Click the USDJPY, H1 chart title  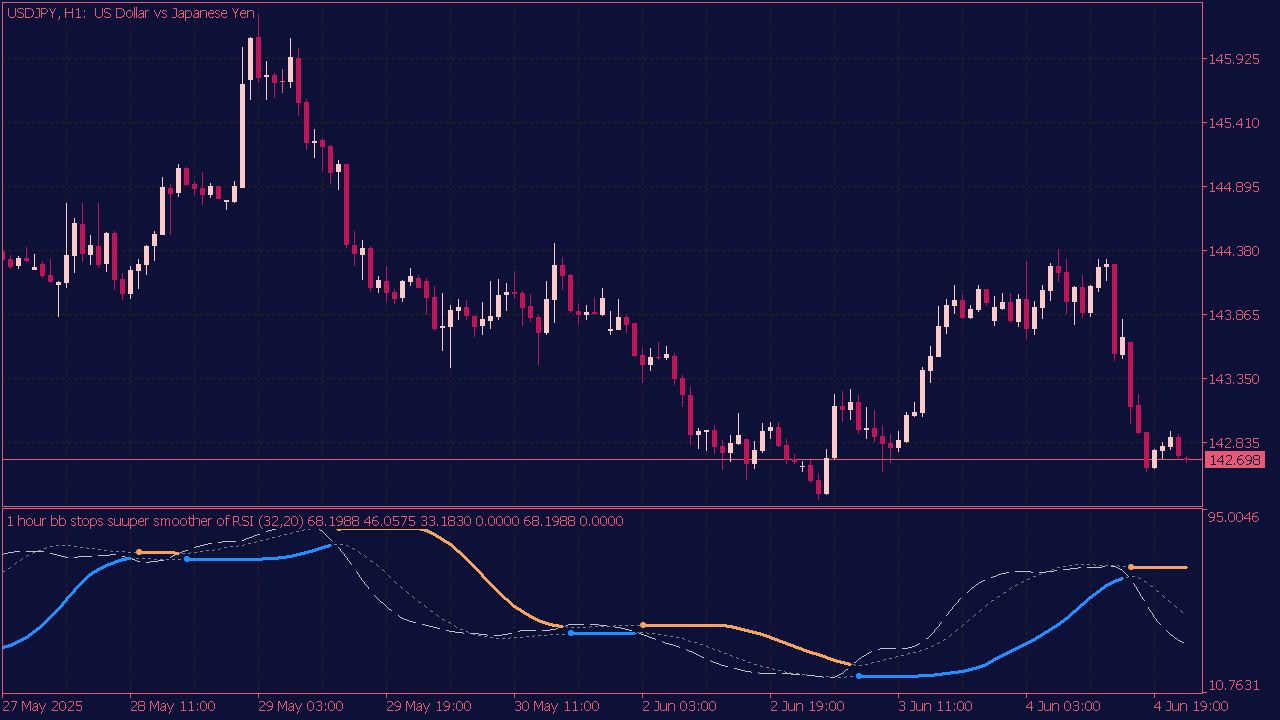130,13
